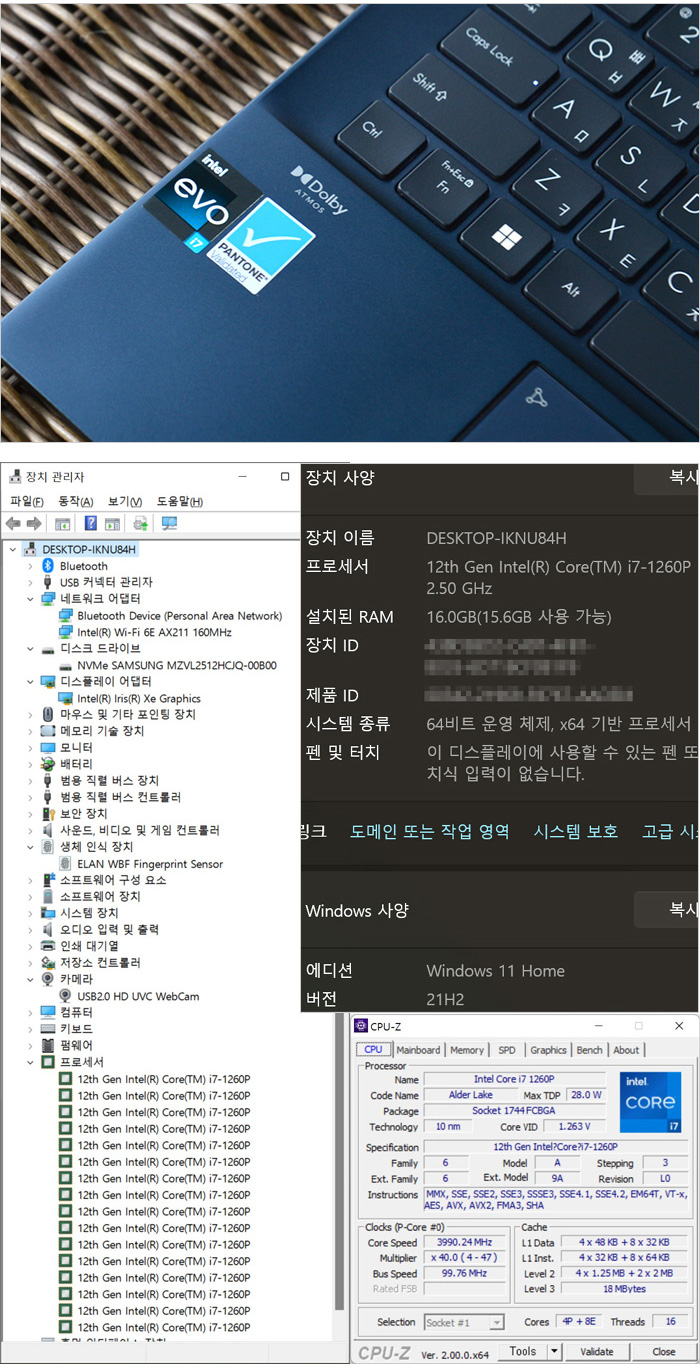Click the Intel Core i7 logo in CPU-Z
700x1369 pixels.
pyautogui.click(x=651, y=1101)
